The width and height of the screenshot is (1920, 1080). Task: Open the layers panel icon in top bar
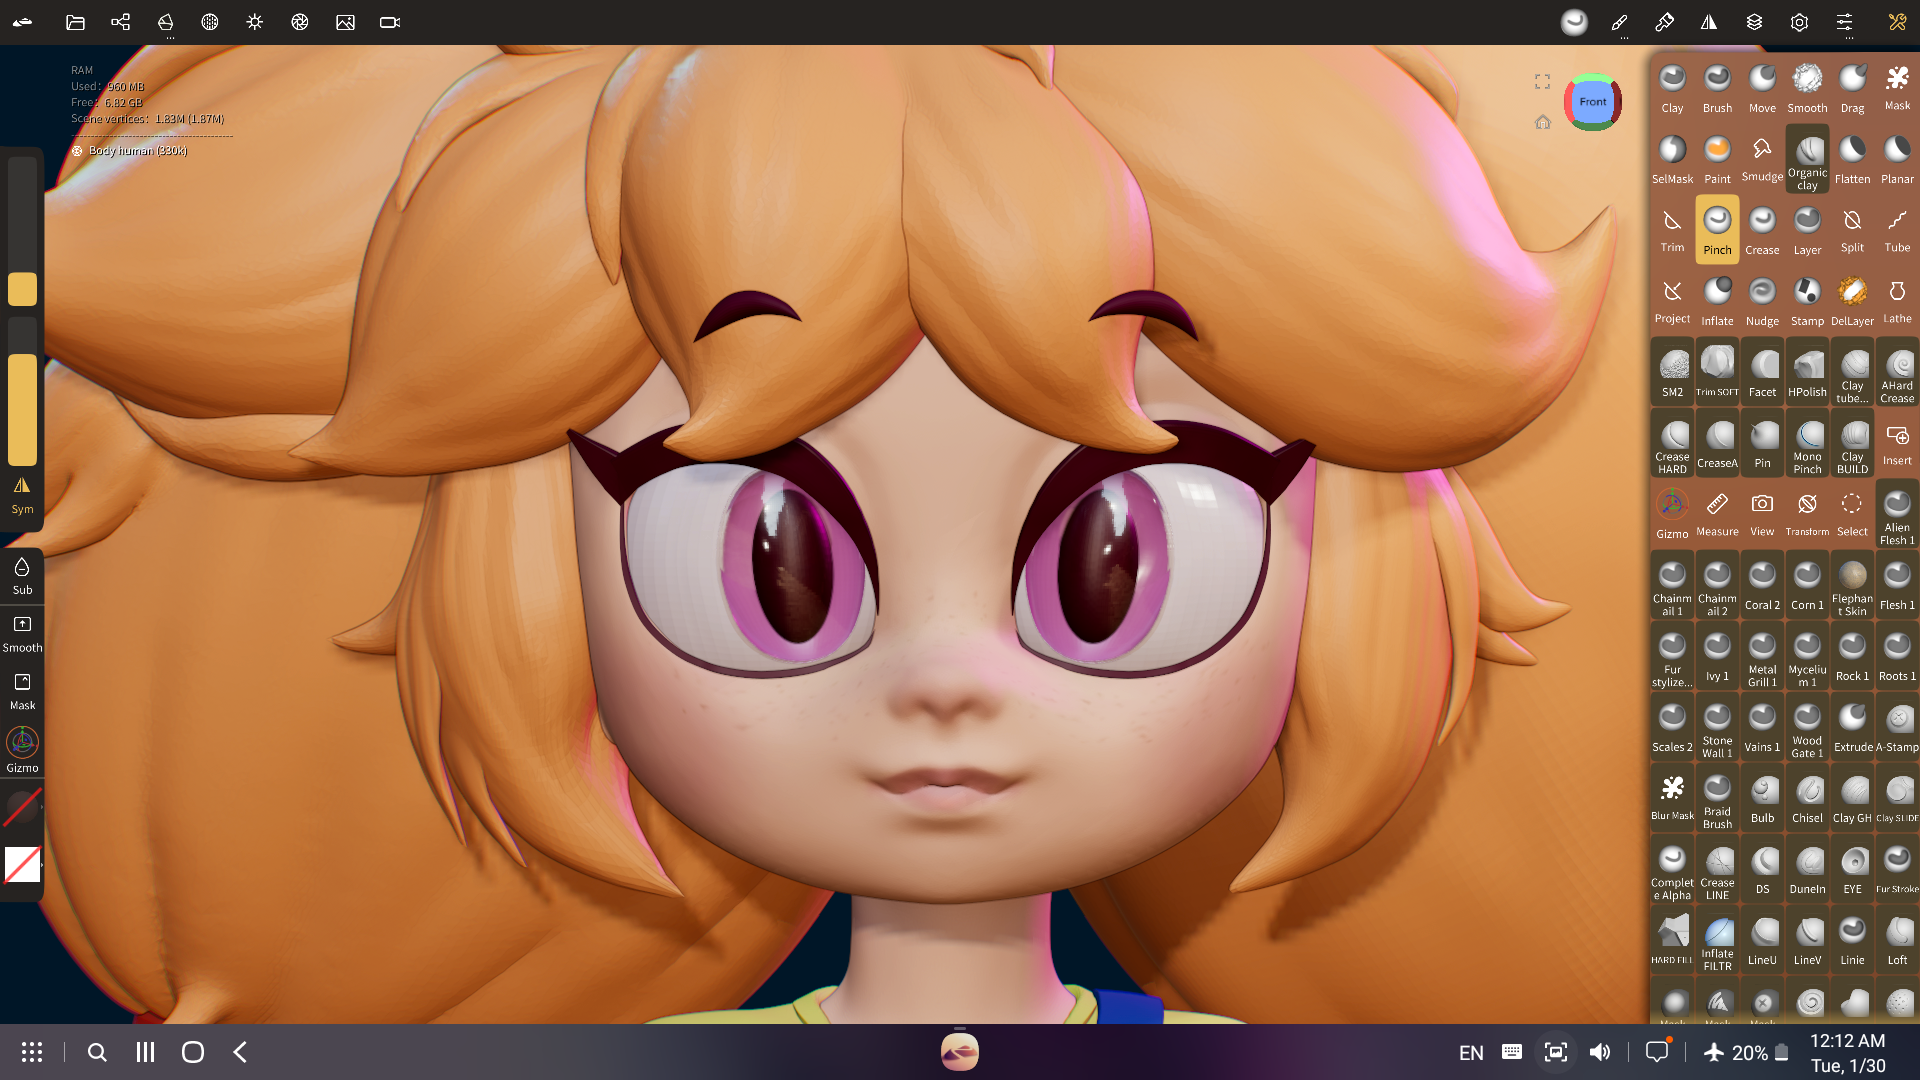(1753, 22)
